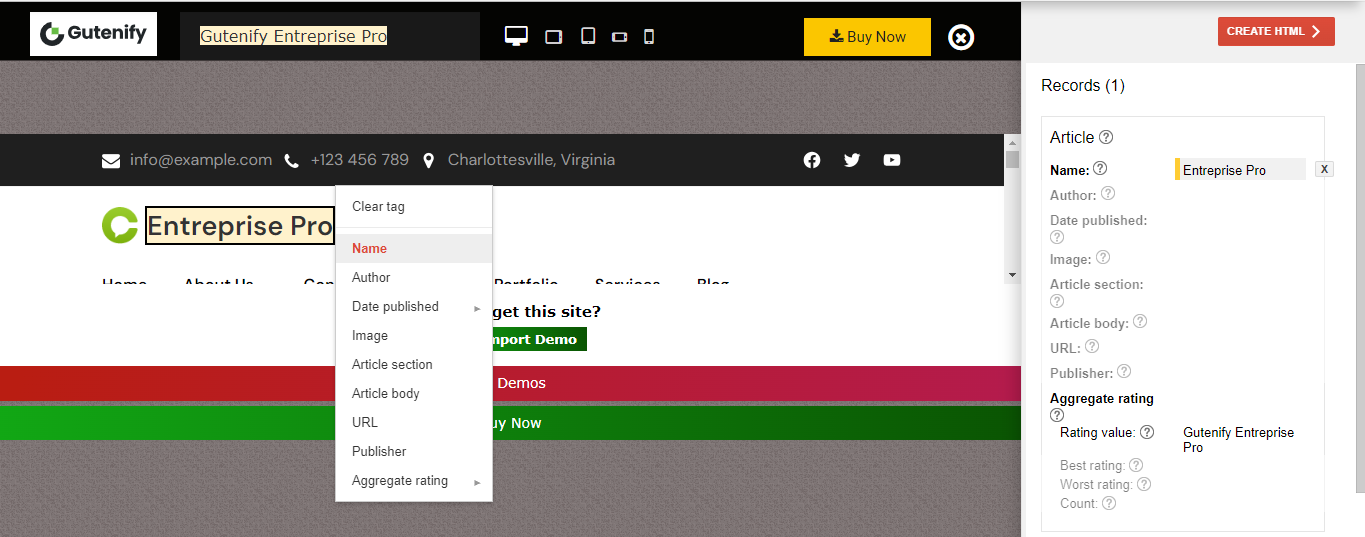Close preview with the X circle icon
This screenshot has width=1365, height=537.
[960, 37]
